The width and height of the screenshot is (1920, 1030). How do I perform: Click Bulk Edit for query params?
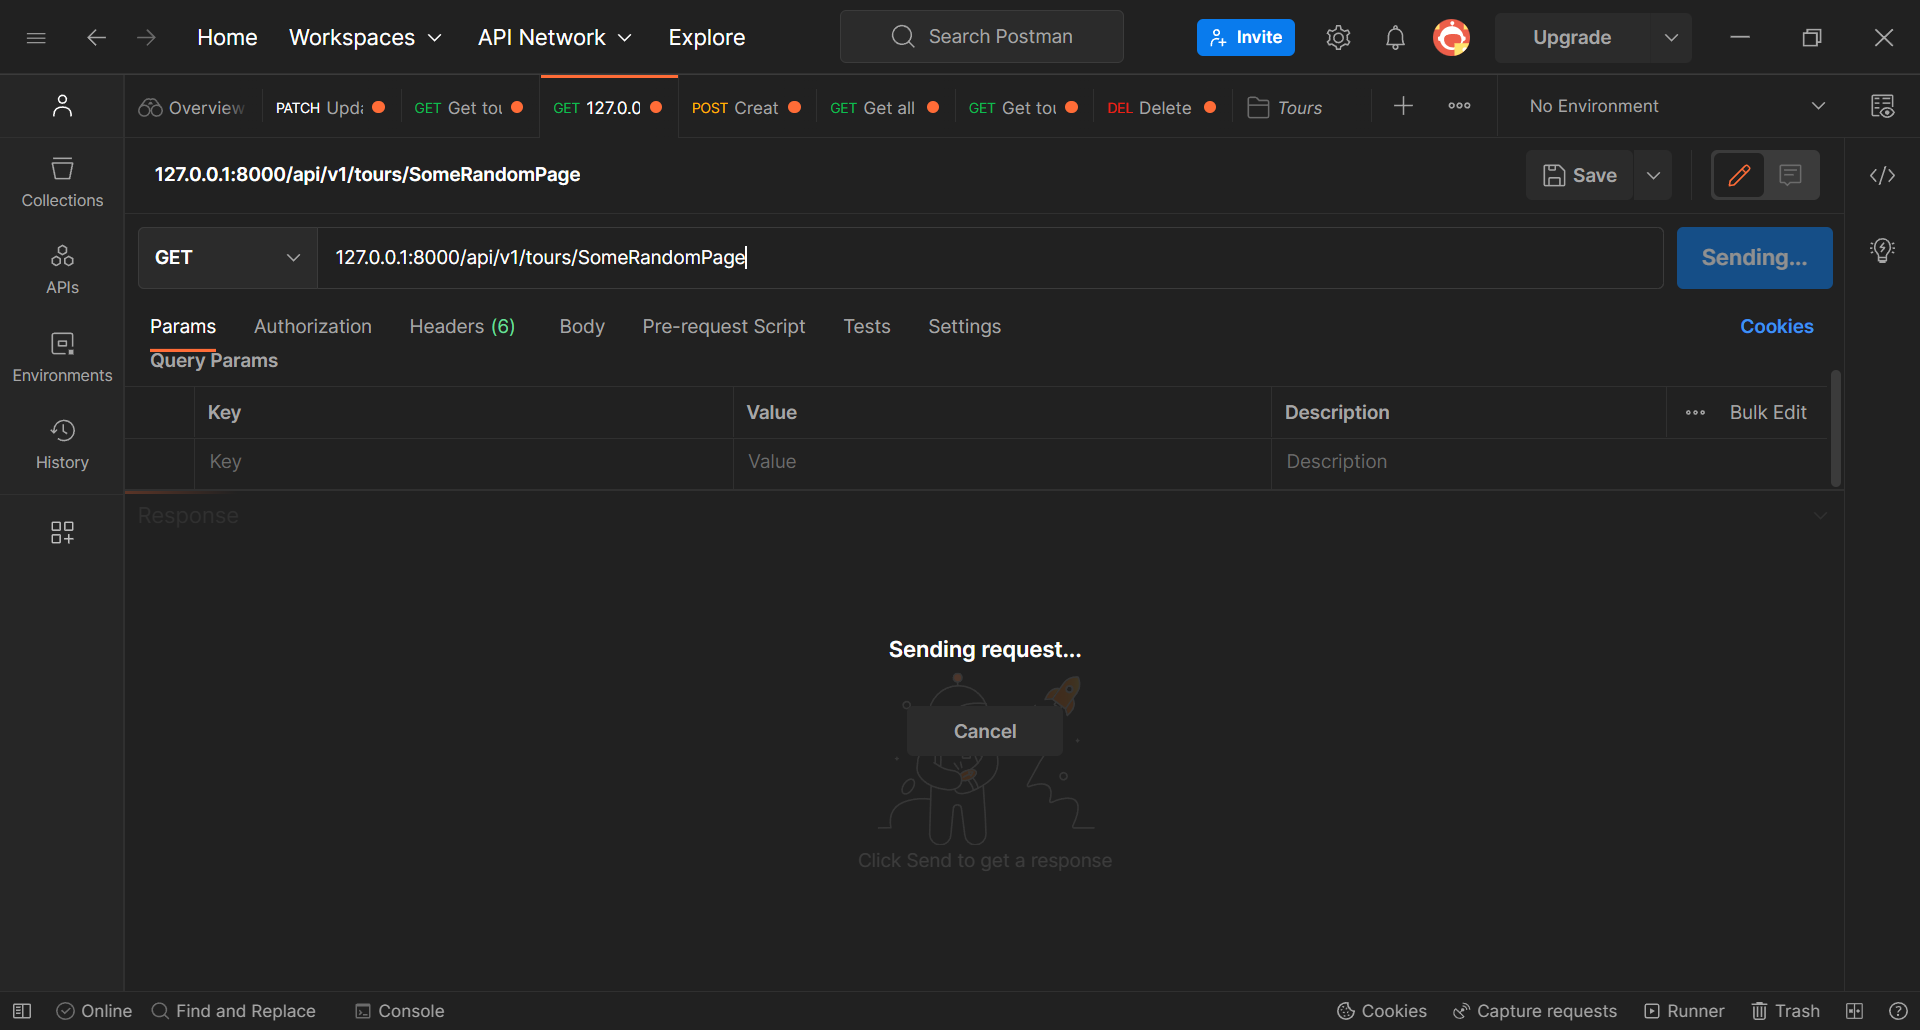[x=1768, y=413]
